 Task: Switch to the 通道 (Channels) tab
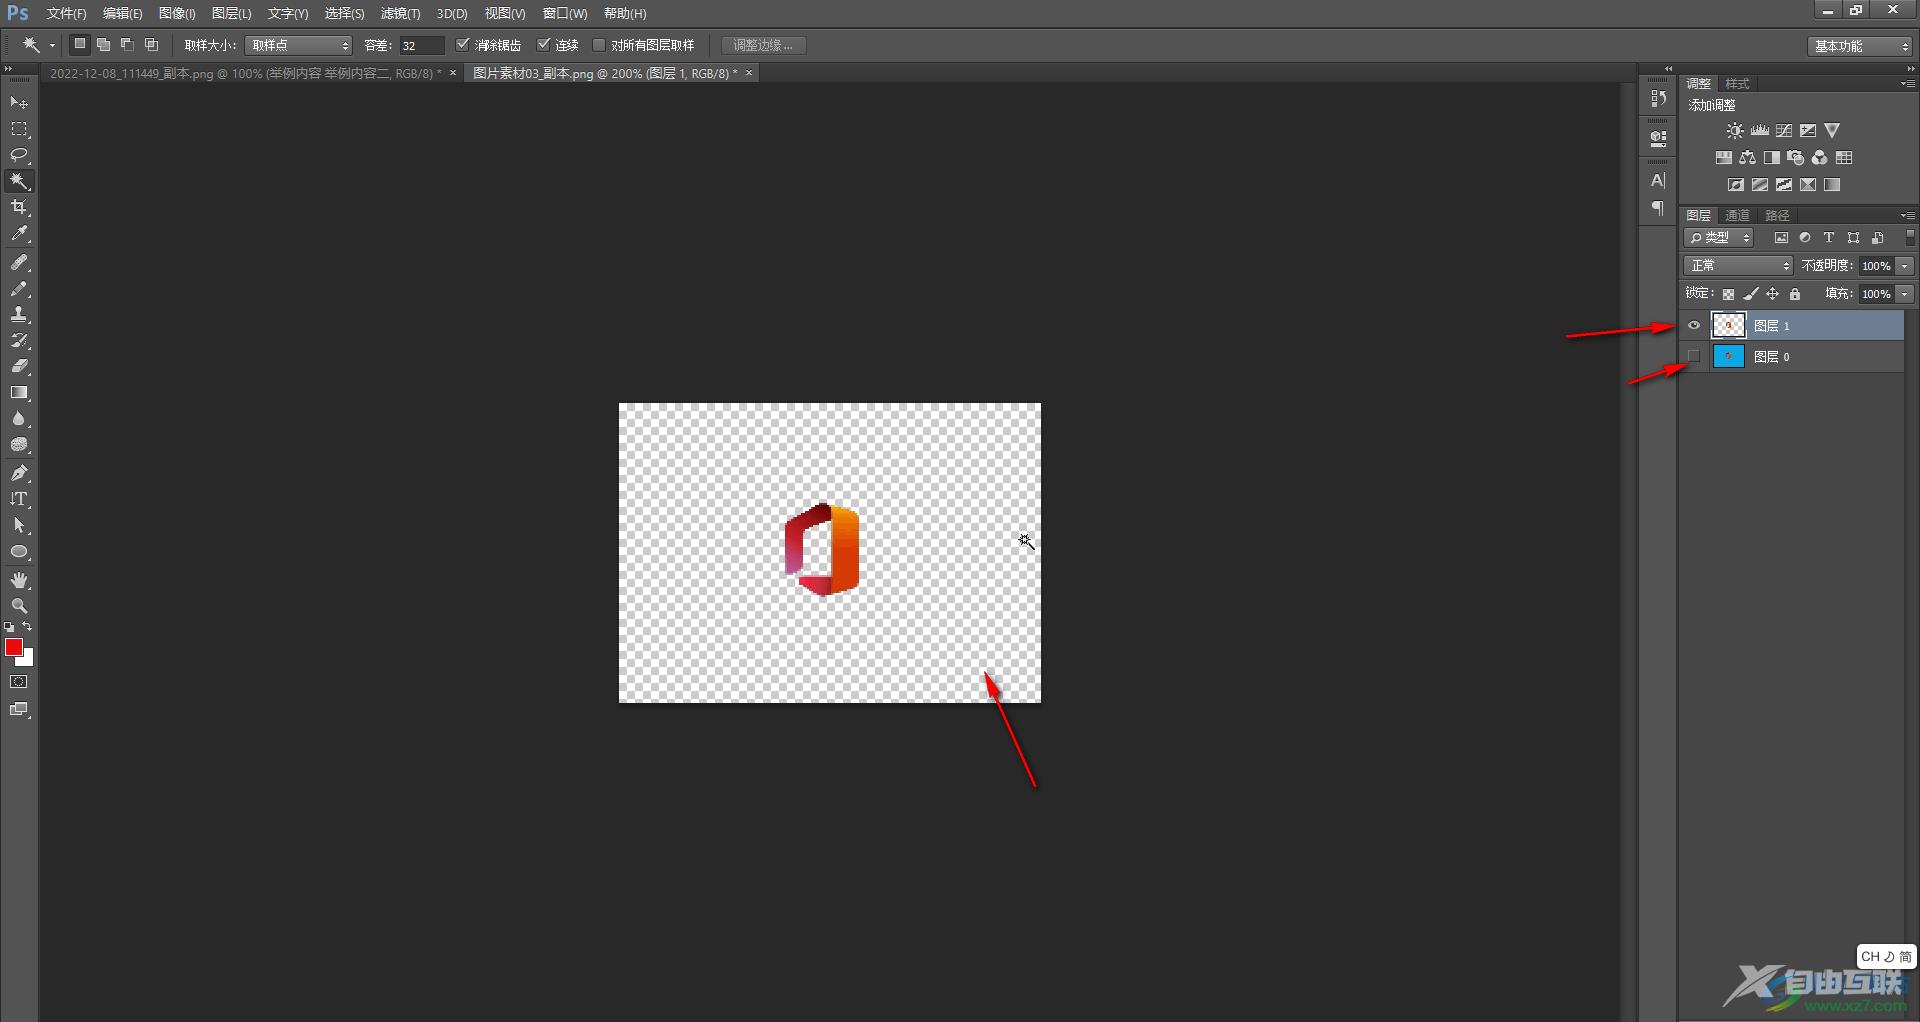[x=1737, y=216]
